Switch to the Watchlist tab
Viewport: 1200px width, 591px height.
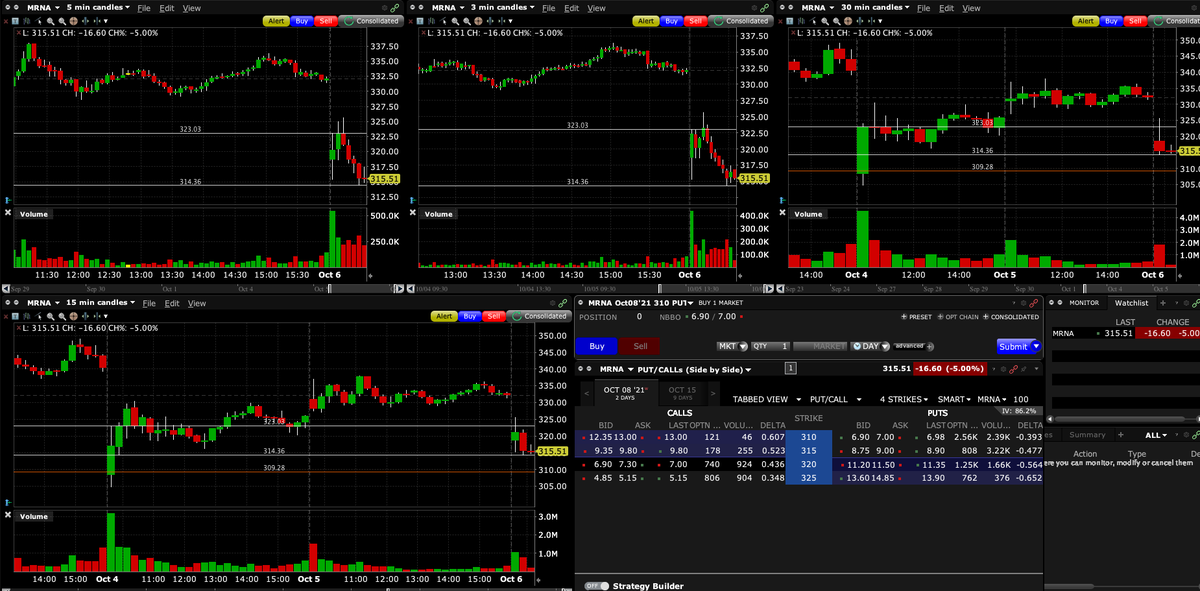1131,302
